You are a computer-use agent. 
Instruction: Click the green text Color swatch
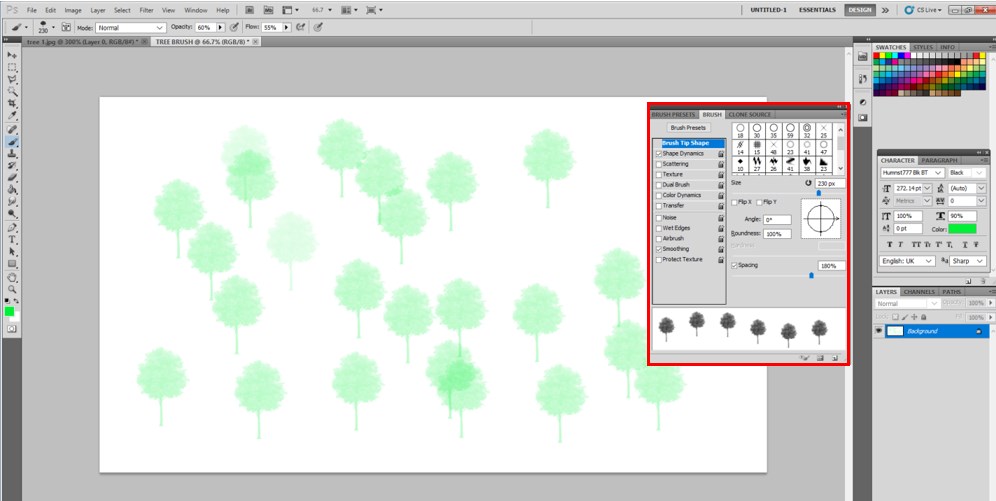[962, 229]
